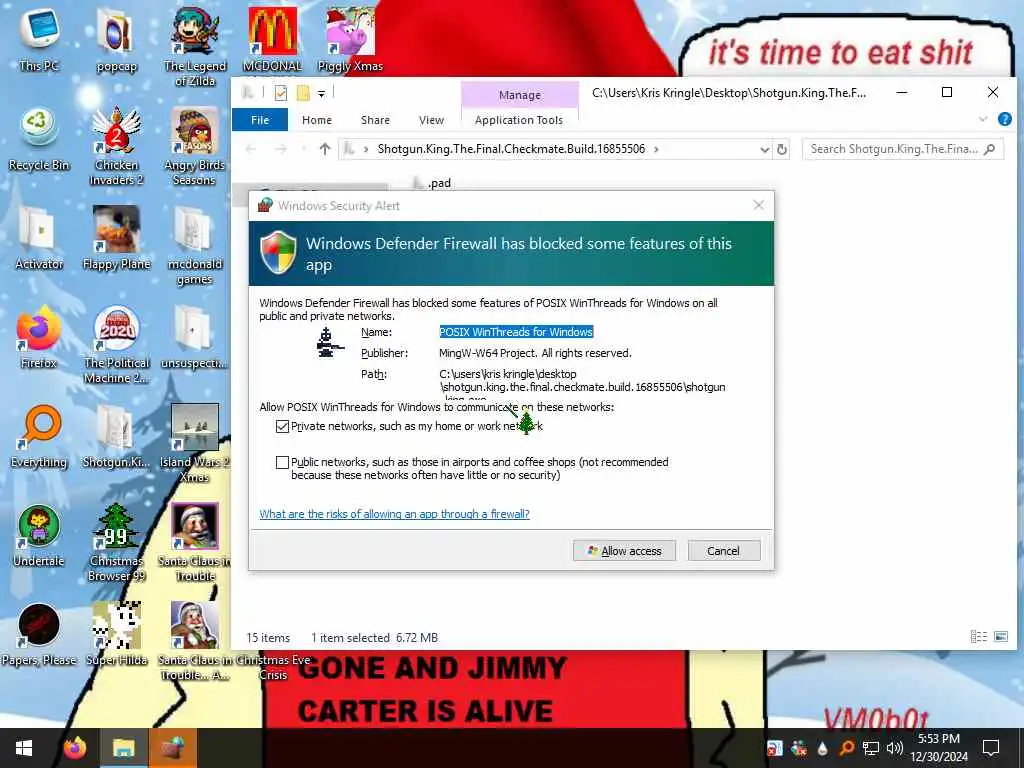Click the selected POSIX WinThreads name text
This screenshot has height=768, width=1024.
[516, 332]
